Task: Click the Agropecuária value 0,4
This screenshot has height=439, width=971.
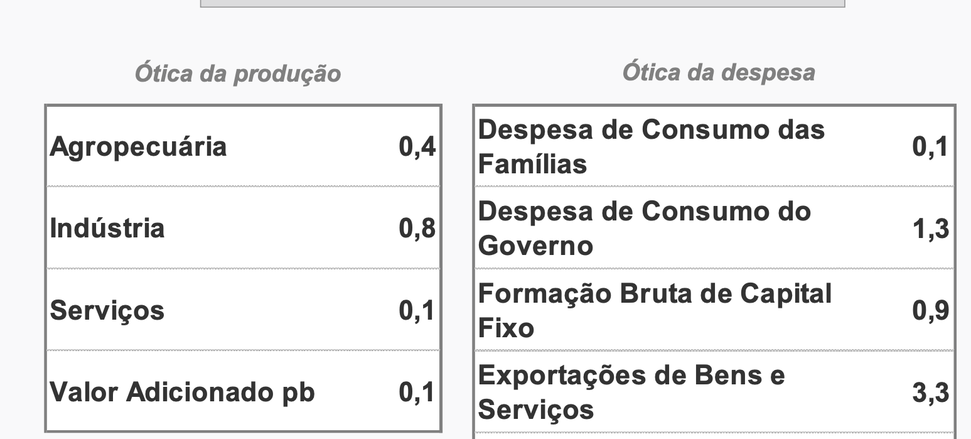Action: (417, 147)
